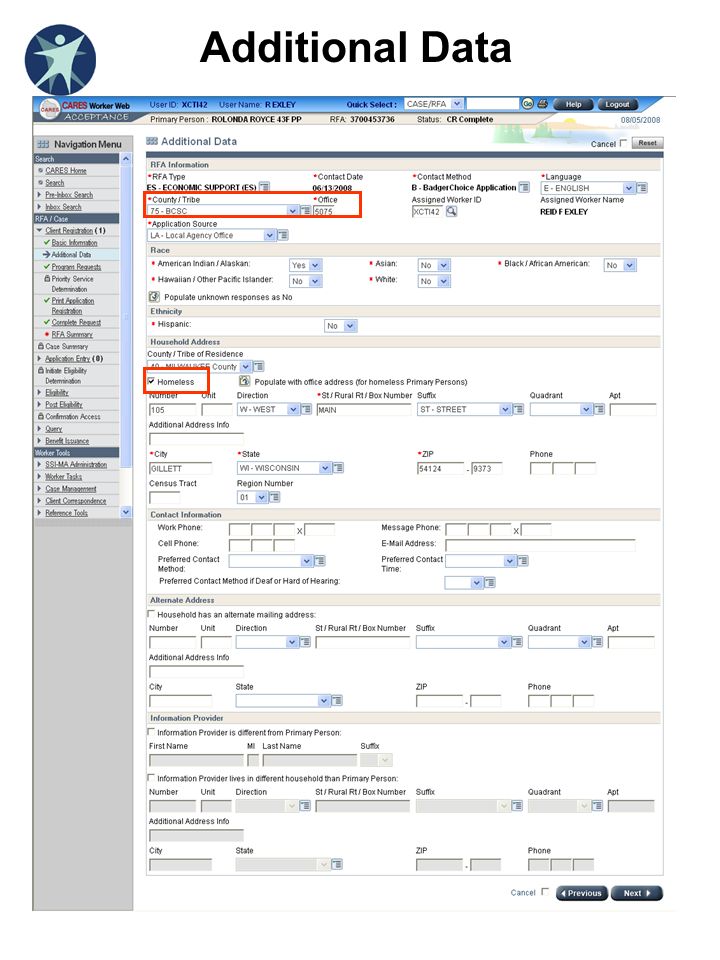Screen dimensions: 720x960
Task: Open the WI - WISCONSIN state dropdown
Action: pyautogui.click(x=284, y=468)
